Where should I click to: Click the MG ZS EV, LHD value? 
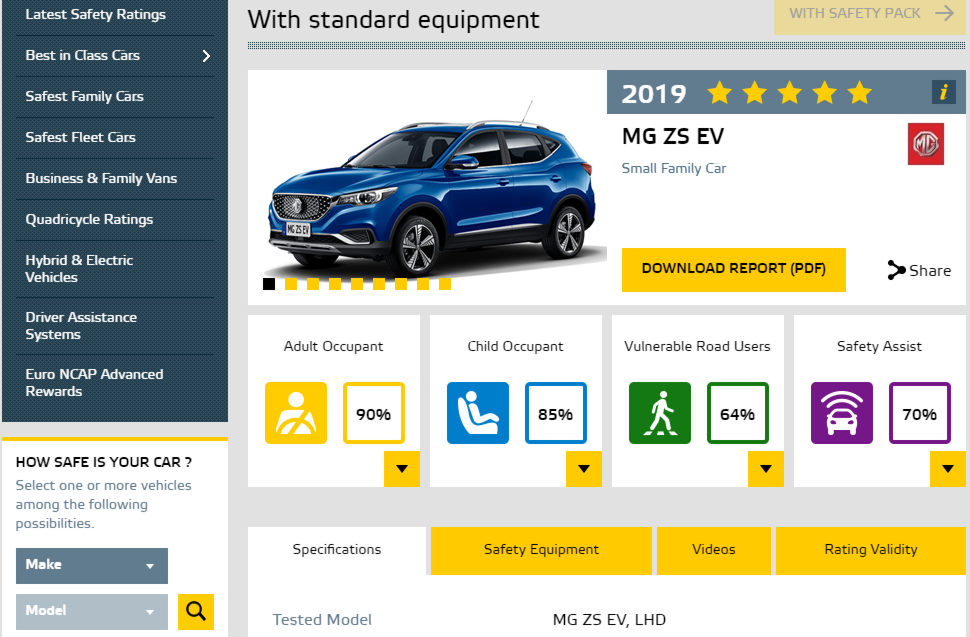[x=609, y=620]
